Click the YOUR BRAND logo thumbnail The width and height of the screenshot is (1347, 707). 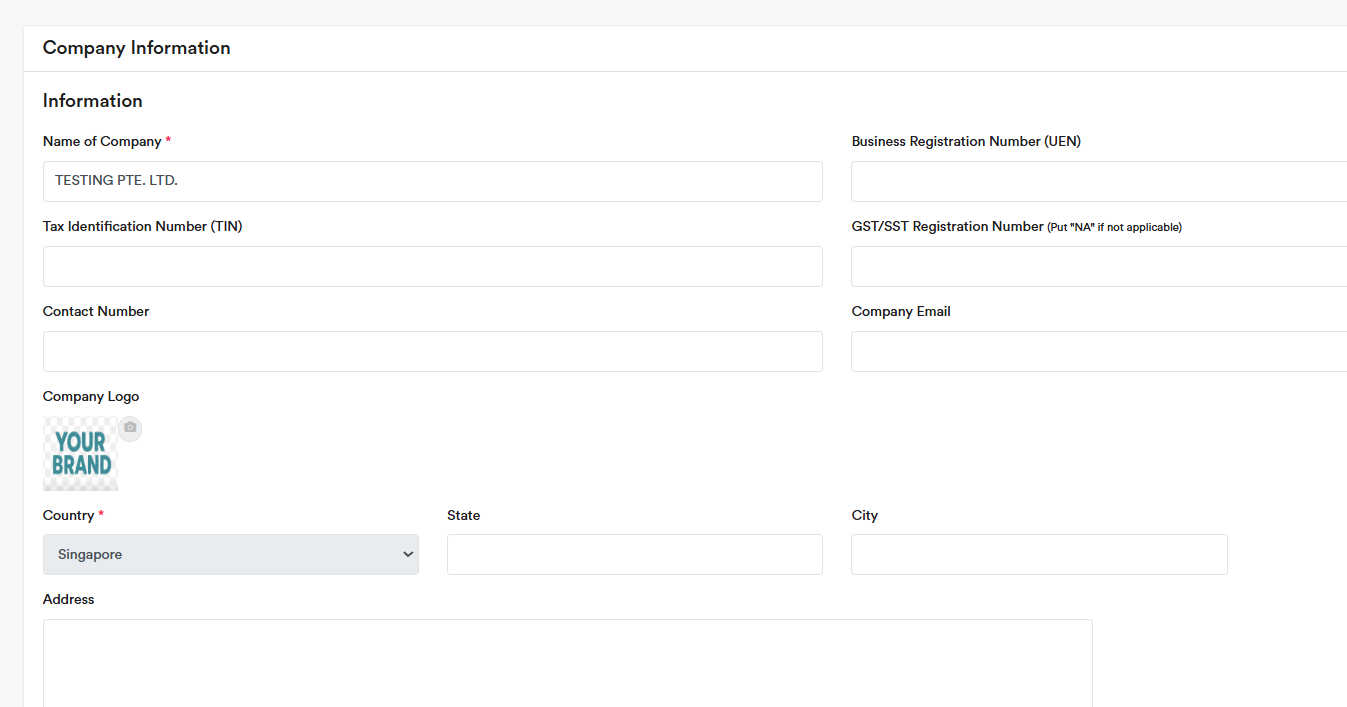(x=80, y=454)
